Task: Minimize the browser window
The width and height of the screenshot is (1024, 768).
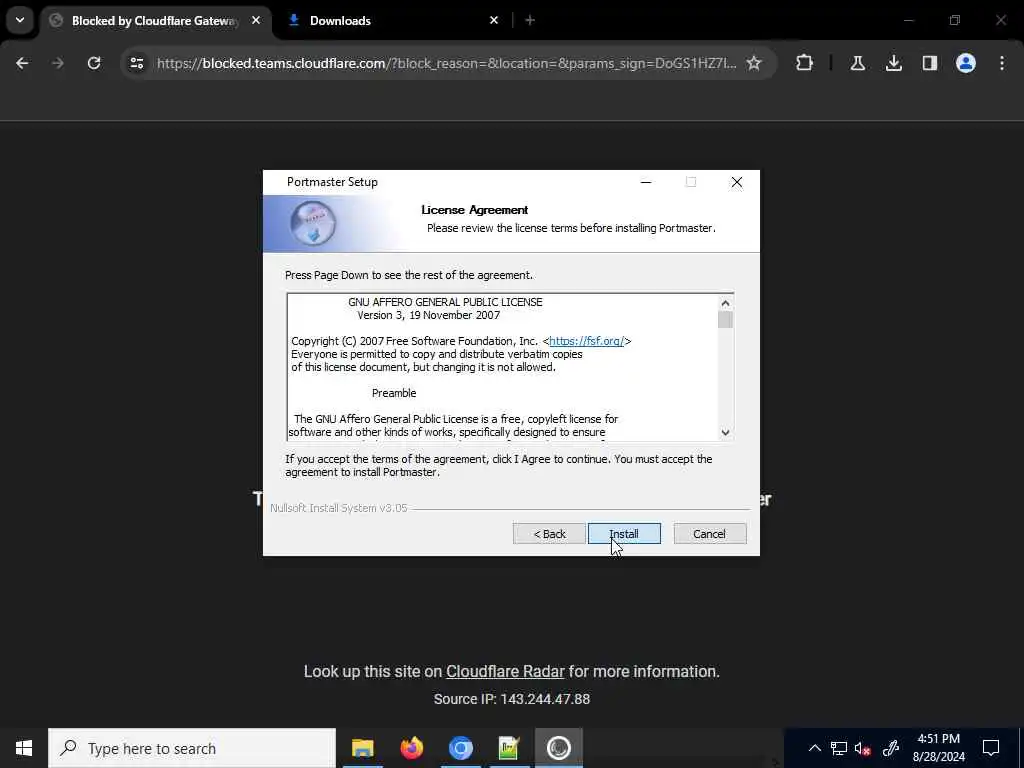Action: 908,20
